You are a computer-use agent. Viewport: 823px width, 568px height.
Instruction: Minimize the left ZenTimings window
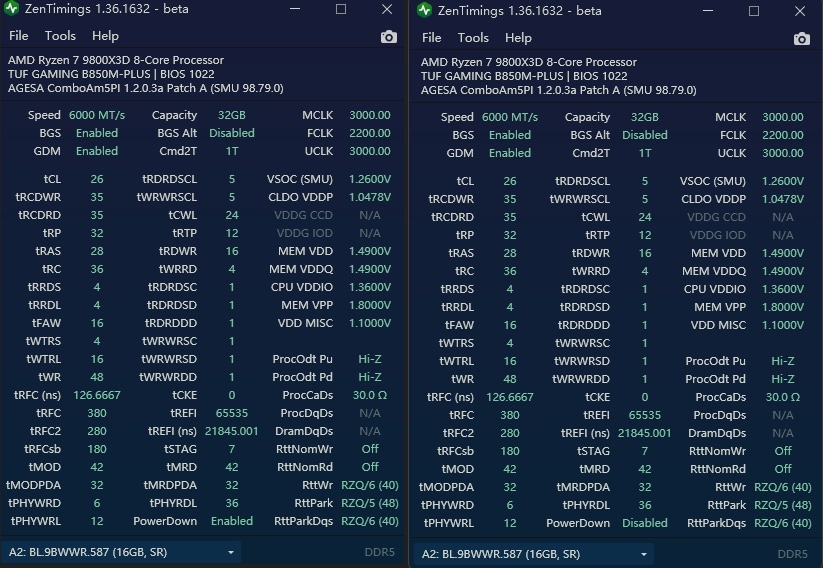click(x=295, y=9)
